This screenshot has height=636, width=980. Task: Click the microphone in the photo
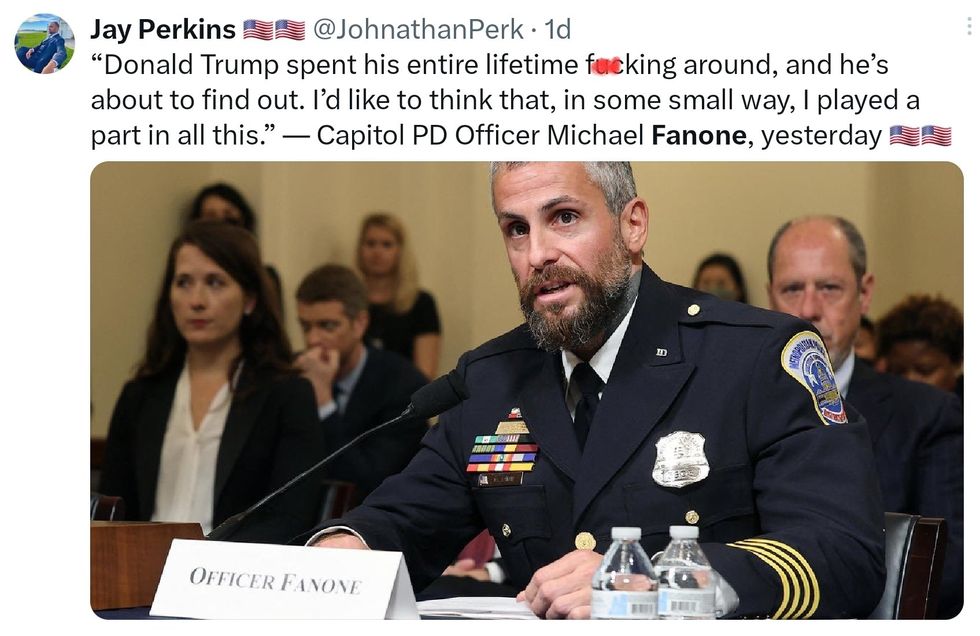tap(439, 395)
